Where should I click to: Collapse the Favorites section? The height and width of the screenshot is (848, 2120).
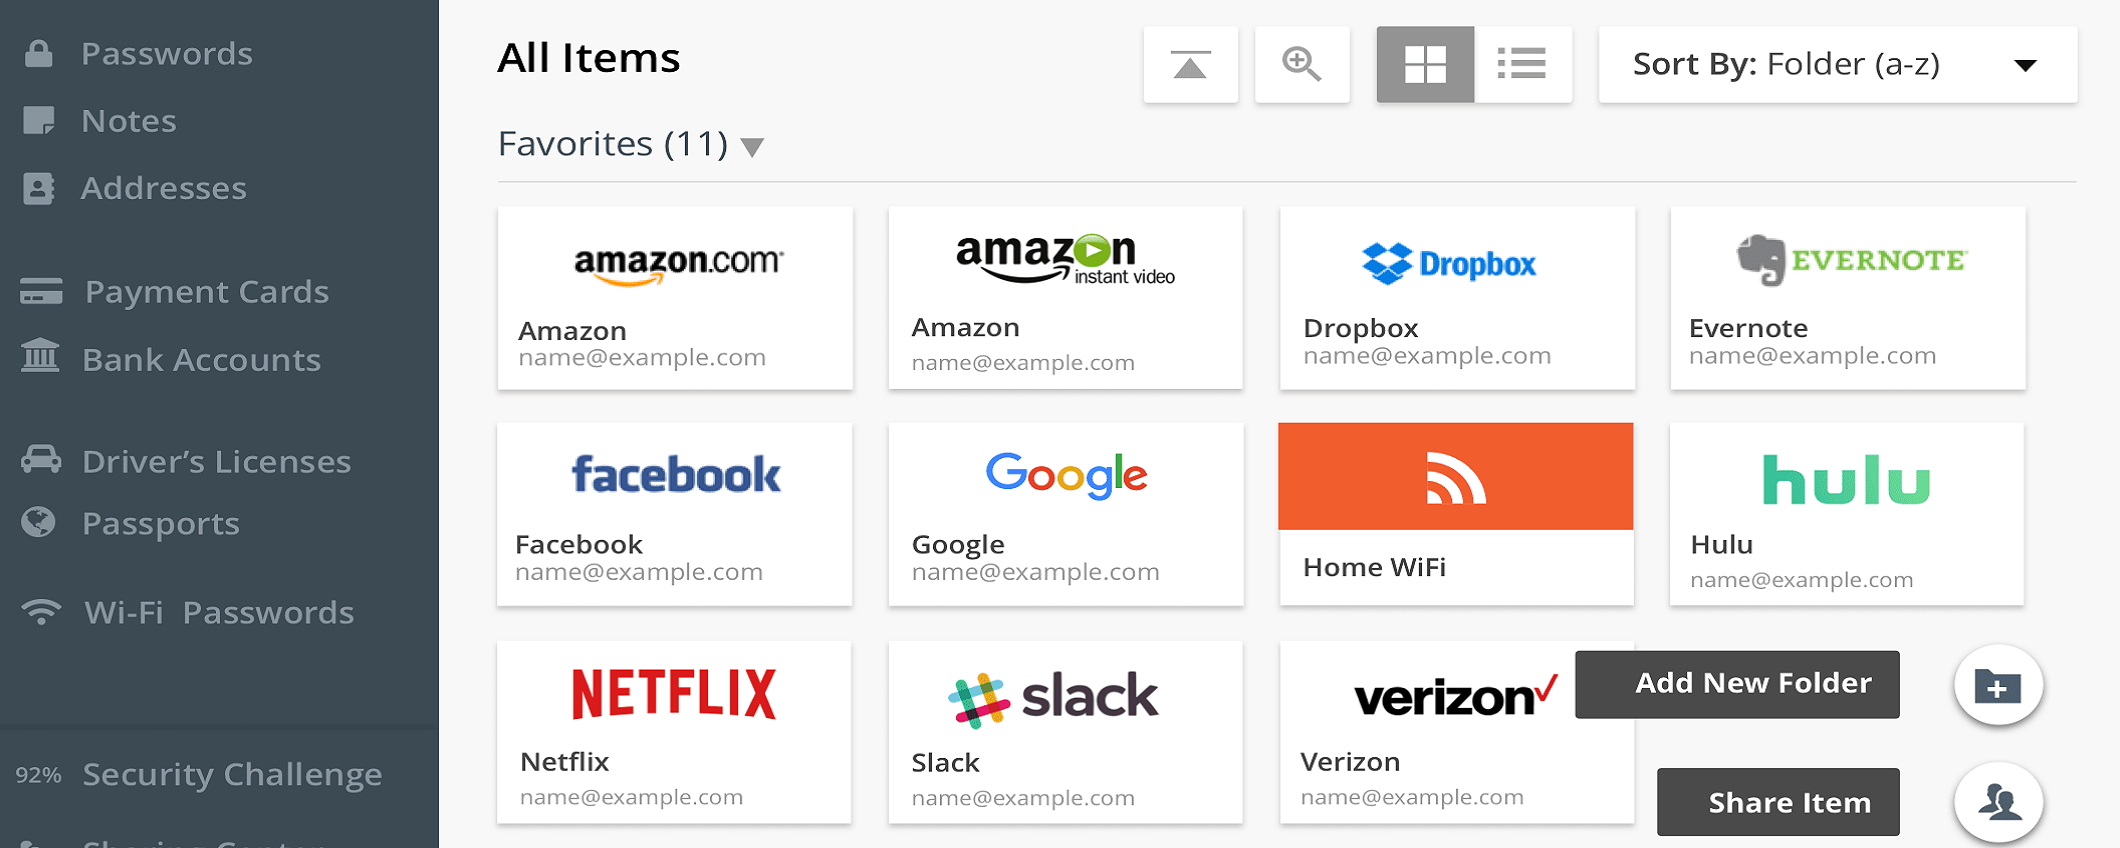[x=753, y=148]
